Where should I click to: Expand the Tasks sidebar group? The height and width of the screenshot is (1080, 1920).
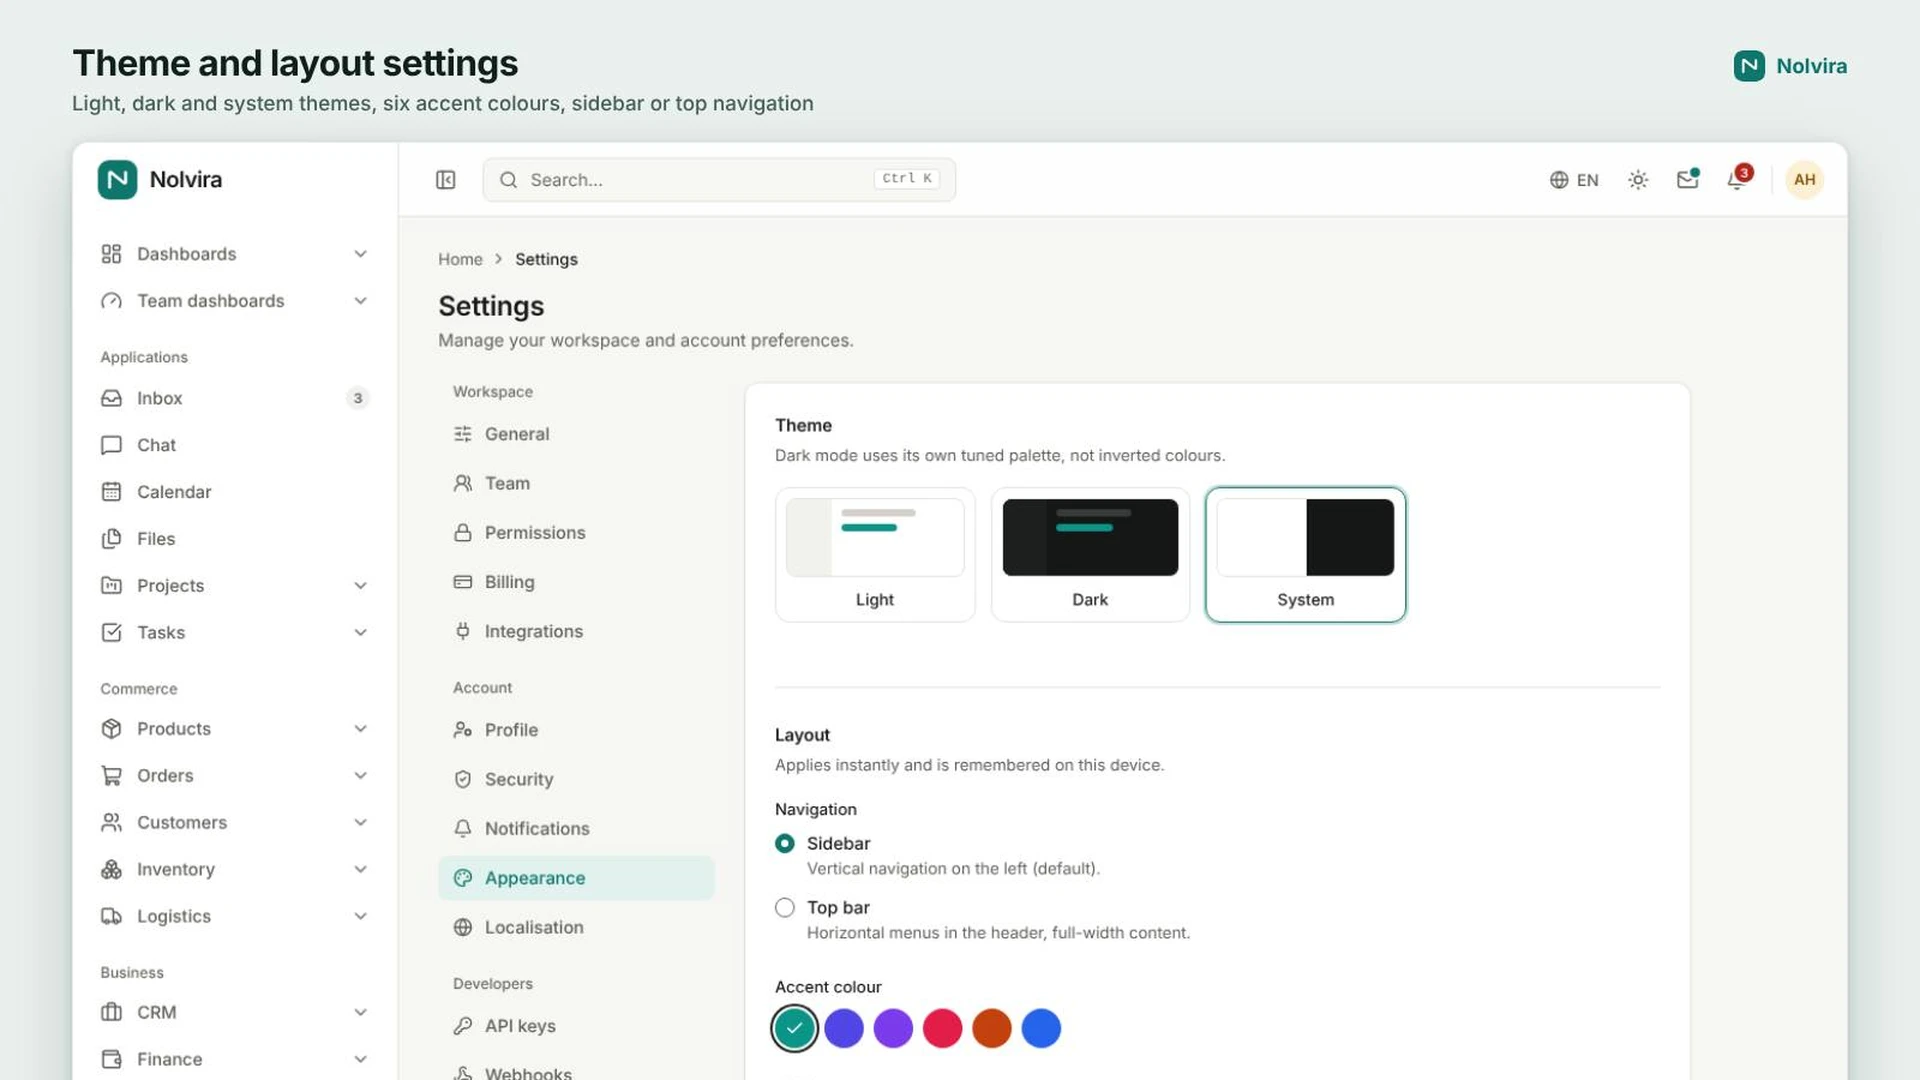tap(235, 633)
